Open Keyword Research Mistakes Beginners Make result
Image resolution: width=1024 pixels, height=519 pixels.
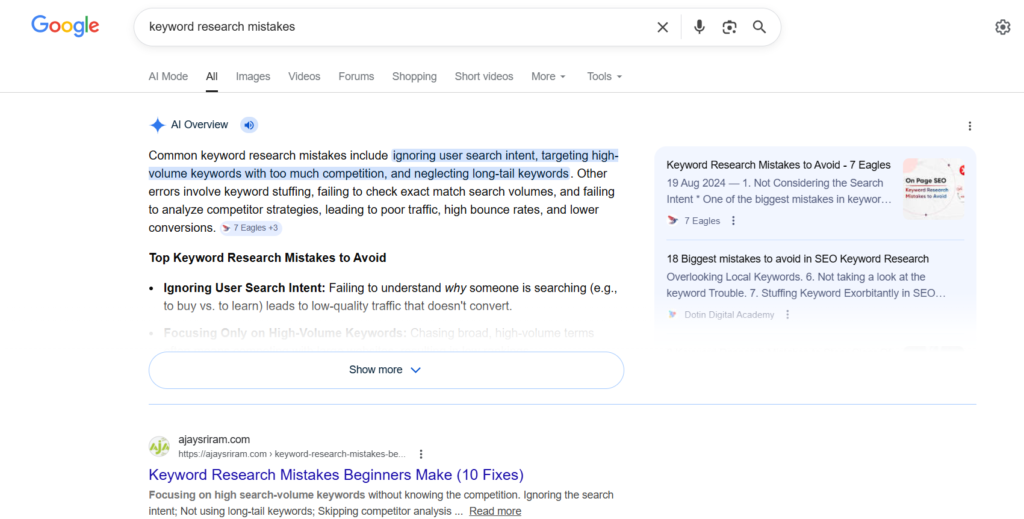pyautogui.click(x=336, y=475)
